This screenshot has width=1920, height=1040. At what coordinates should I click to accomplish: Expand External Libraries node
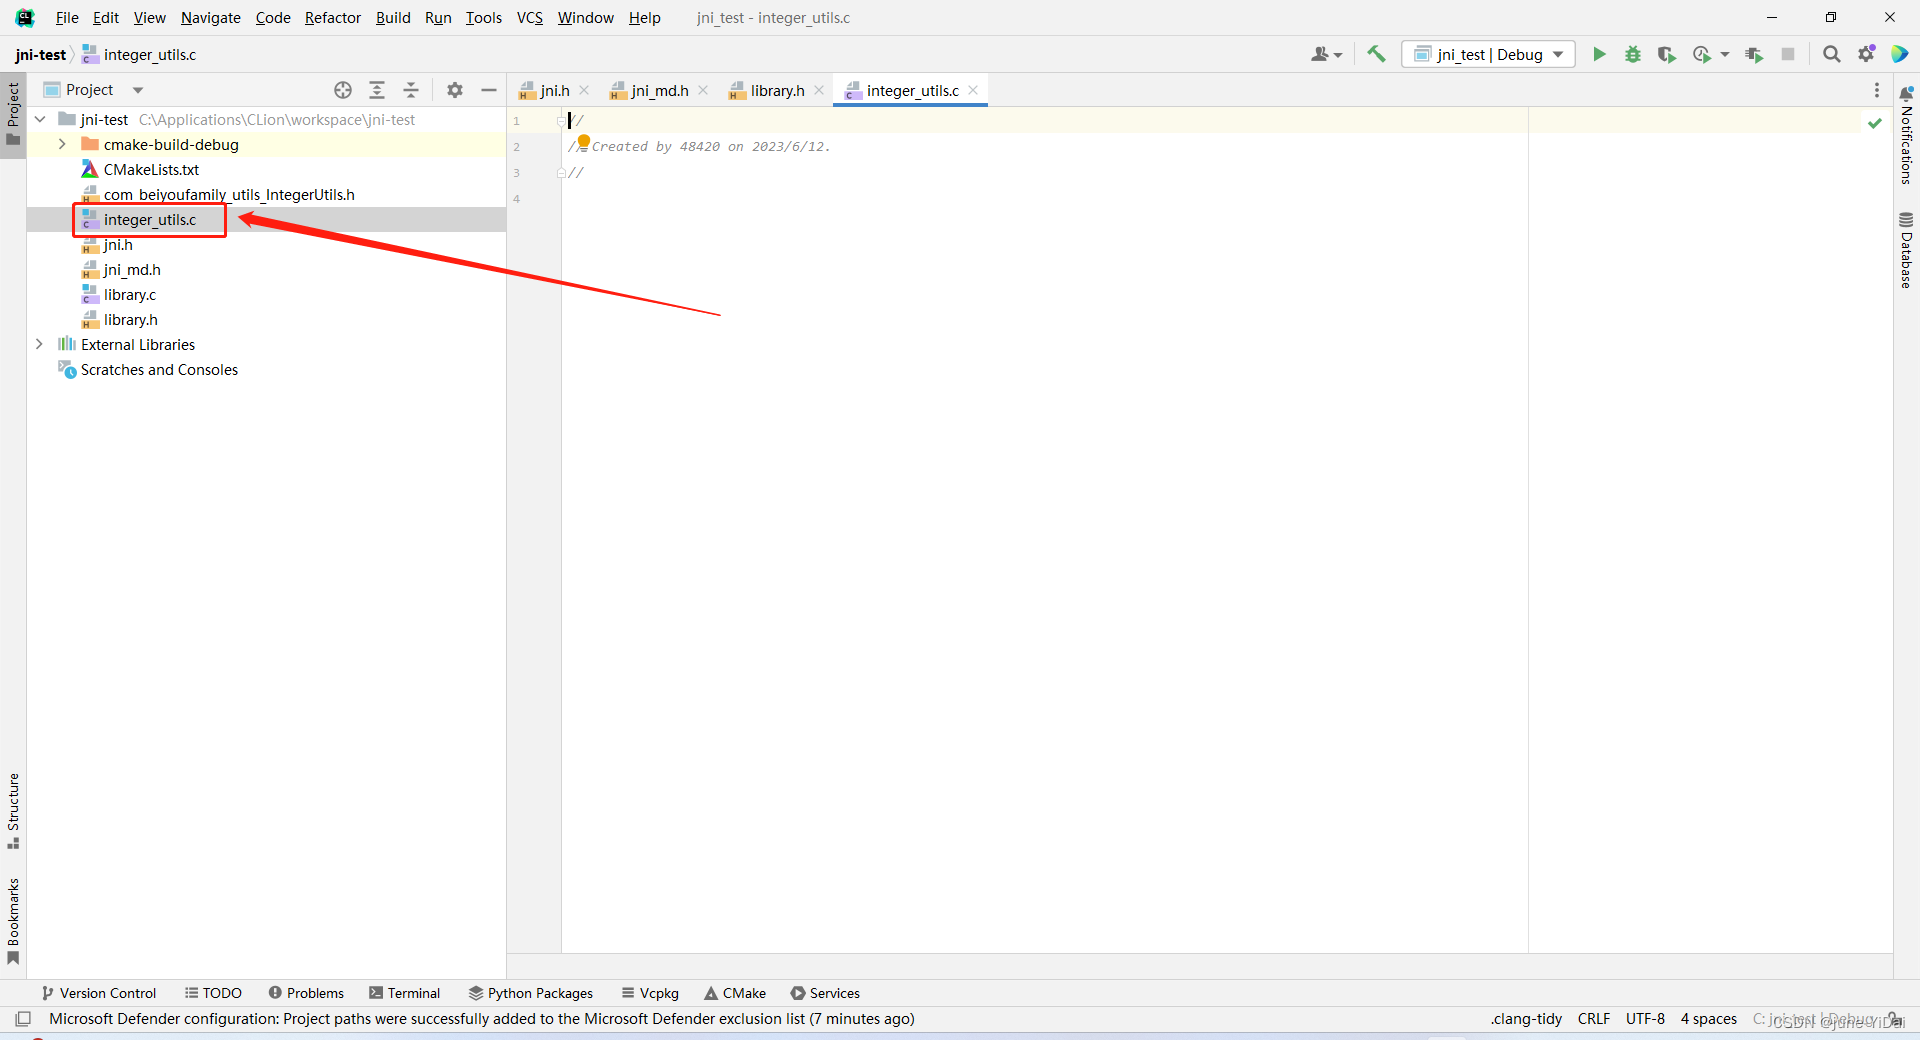(40, 344)
